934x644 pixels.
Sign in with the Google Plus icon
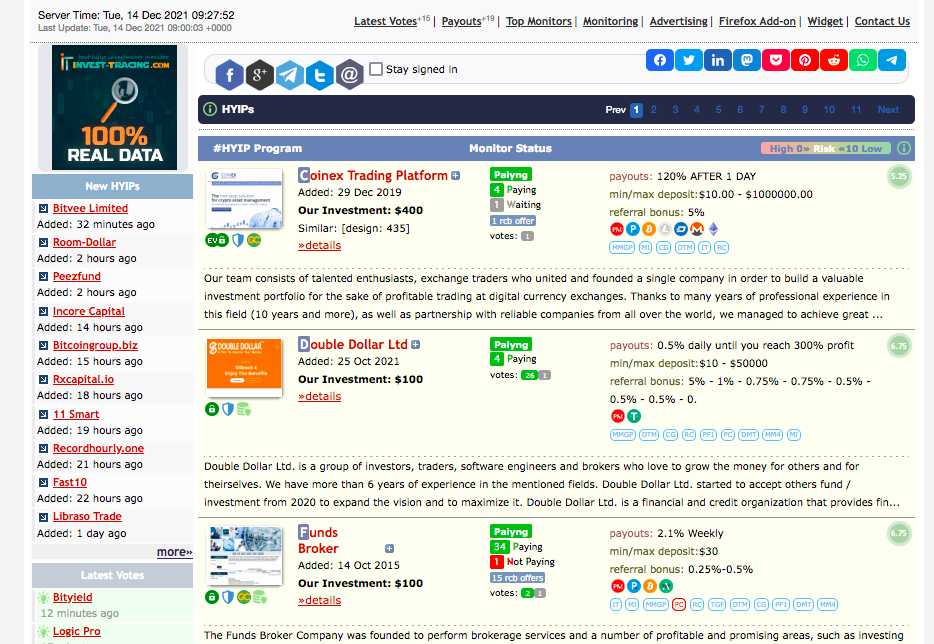click(x=260, y=75)
